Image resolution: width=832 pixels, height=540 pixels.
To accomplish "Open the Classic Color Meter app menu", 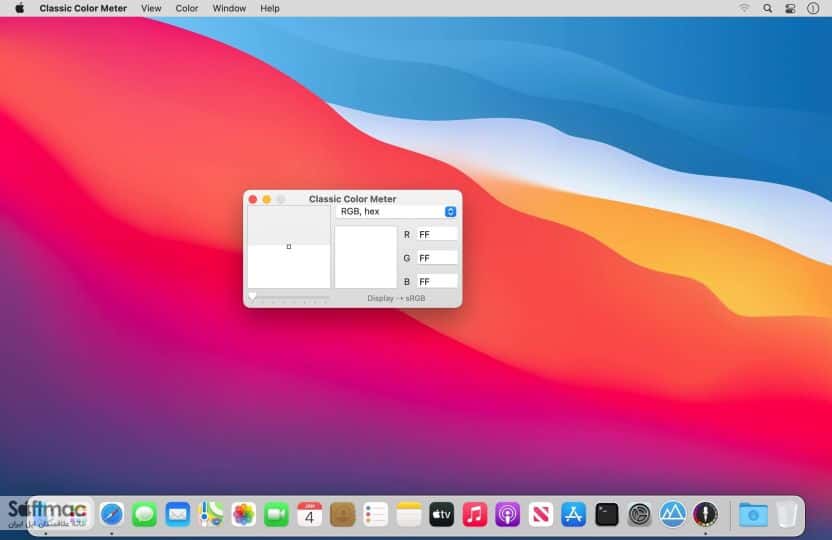I will pos(83,8).
